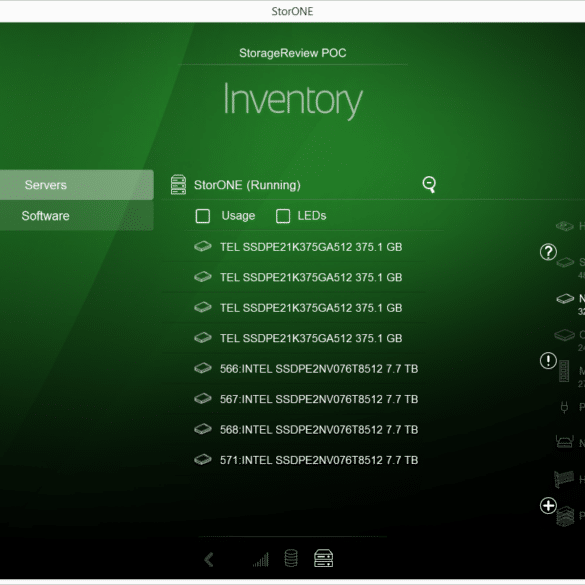
Task: Click the StorageReview POC system name
Action: (292, 53)
